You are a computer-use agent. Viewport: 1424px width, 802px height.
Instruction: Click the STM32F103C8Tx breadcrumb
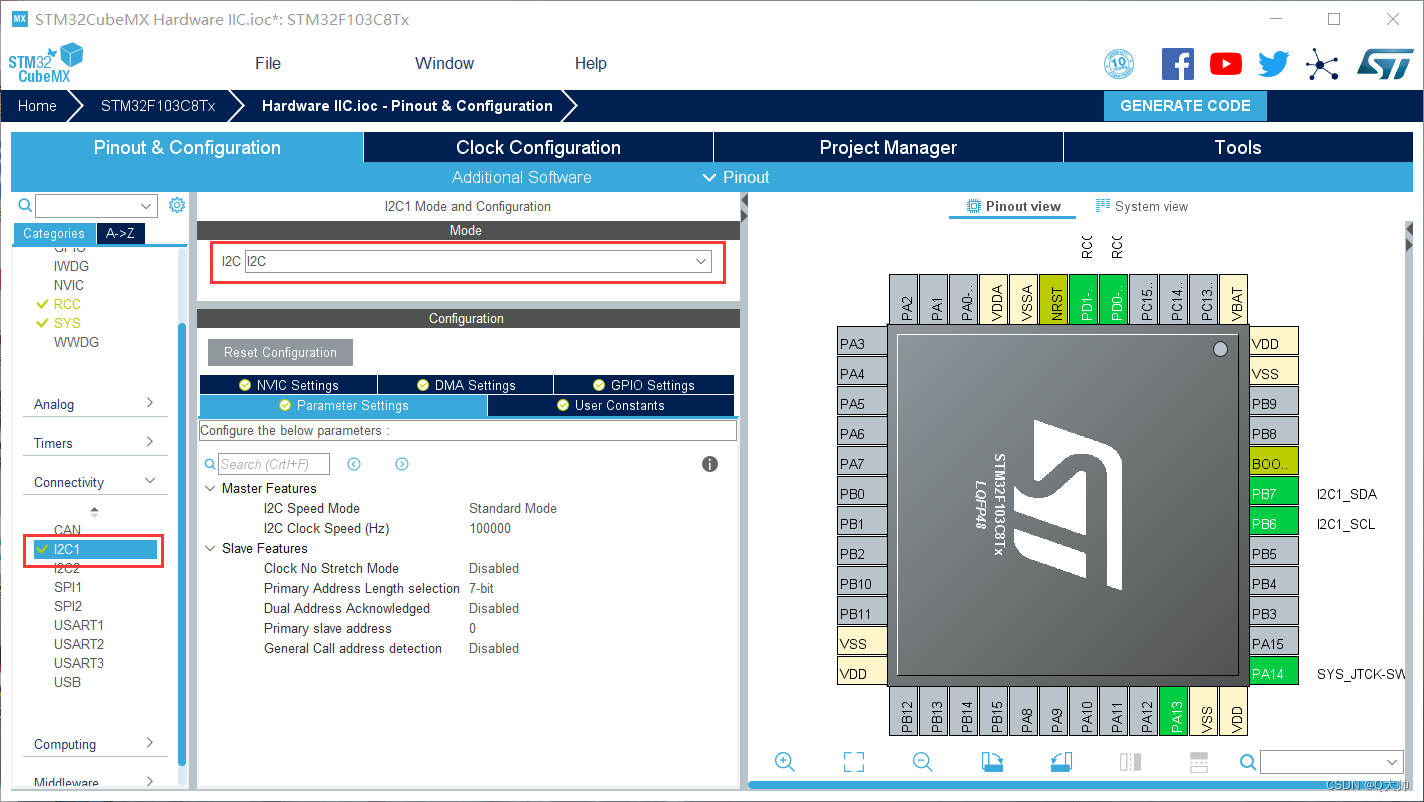coord(158,106)
